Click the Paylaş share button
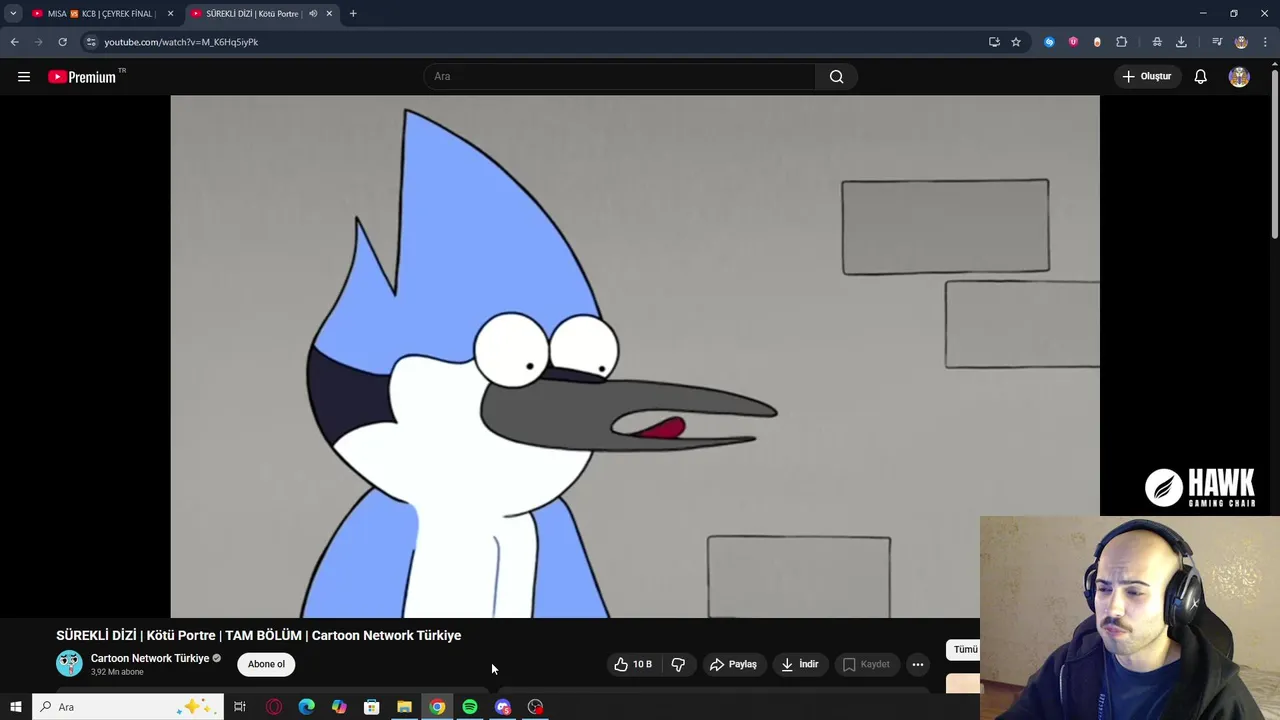Viewport: 1280px width, 720px height. click(733, 664)
